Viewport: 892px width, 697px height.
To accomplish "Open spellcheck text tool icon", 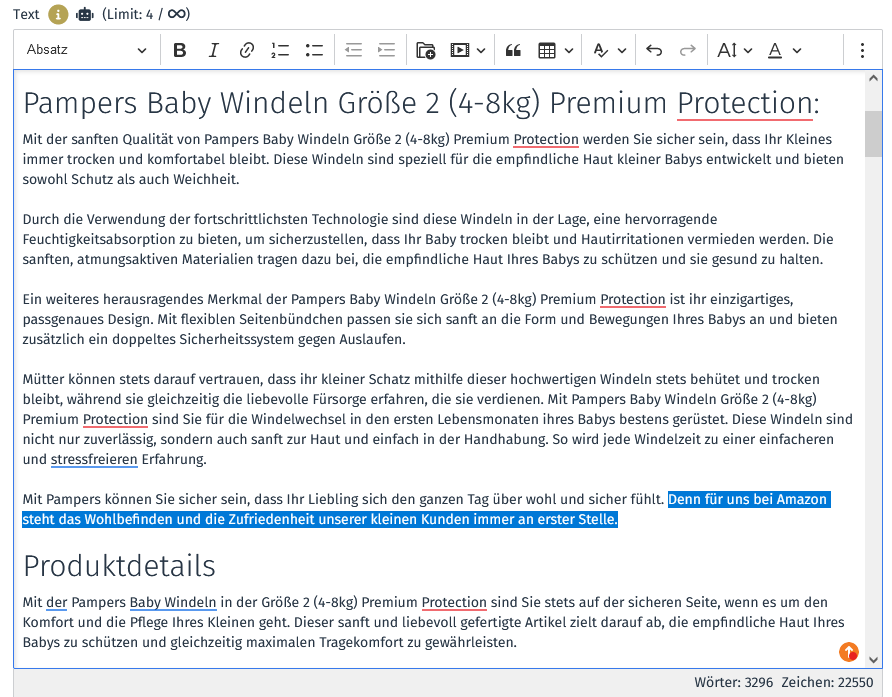I will click(x=601, y=51).
